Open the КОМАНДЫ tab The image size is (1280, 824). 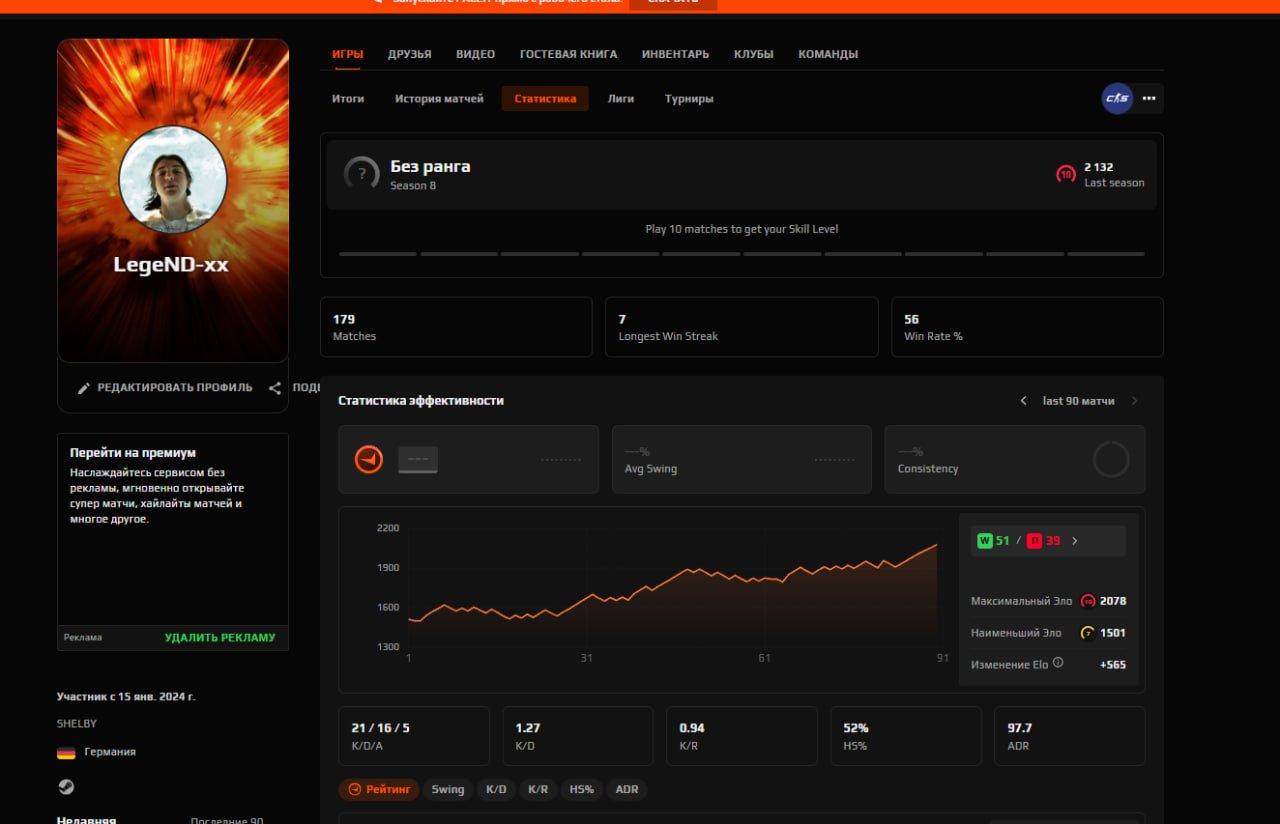828,54
